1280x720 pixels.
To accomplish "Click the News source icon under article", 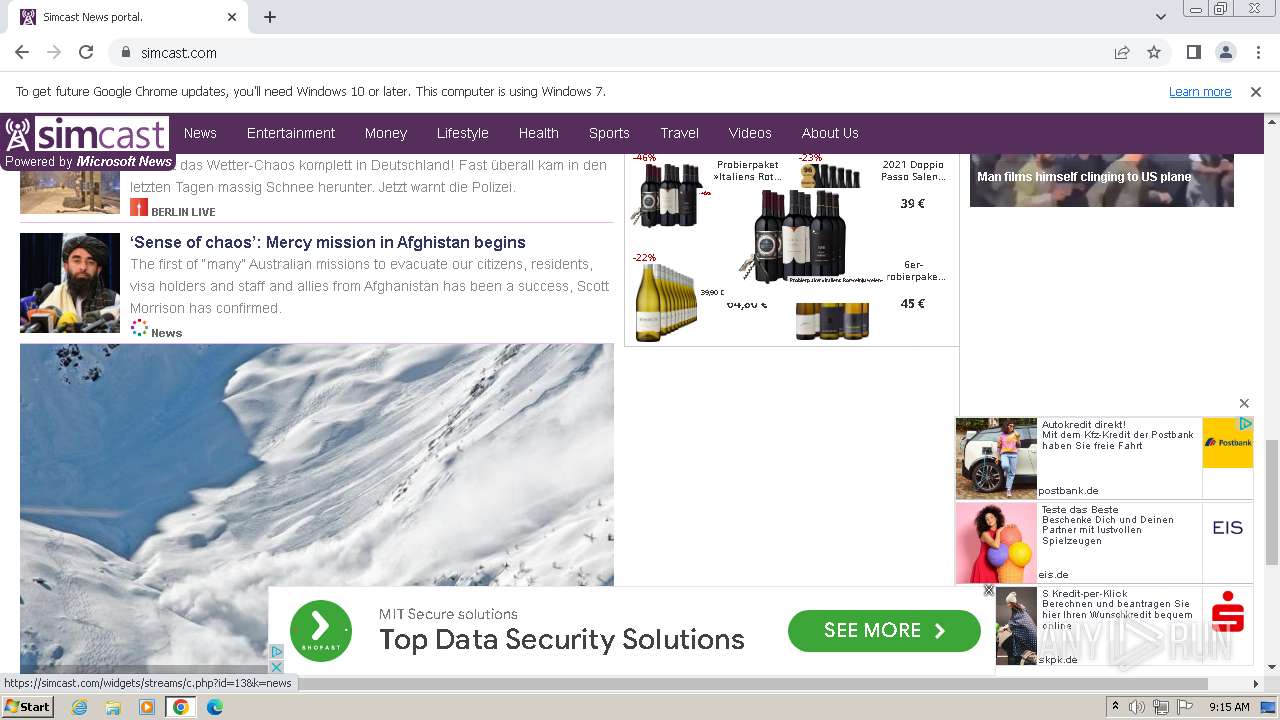I will coord(139,328).
